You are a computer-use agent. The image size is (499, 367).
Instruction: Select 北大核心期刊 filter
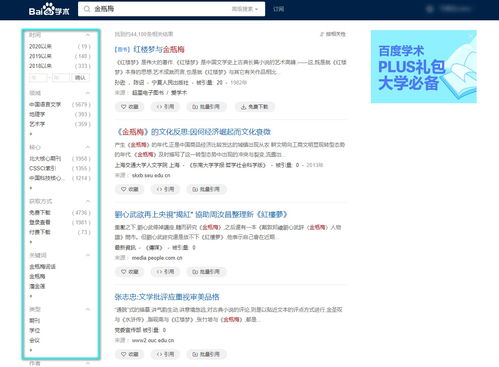[x=45, y=159]
